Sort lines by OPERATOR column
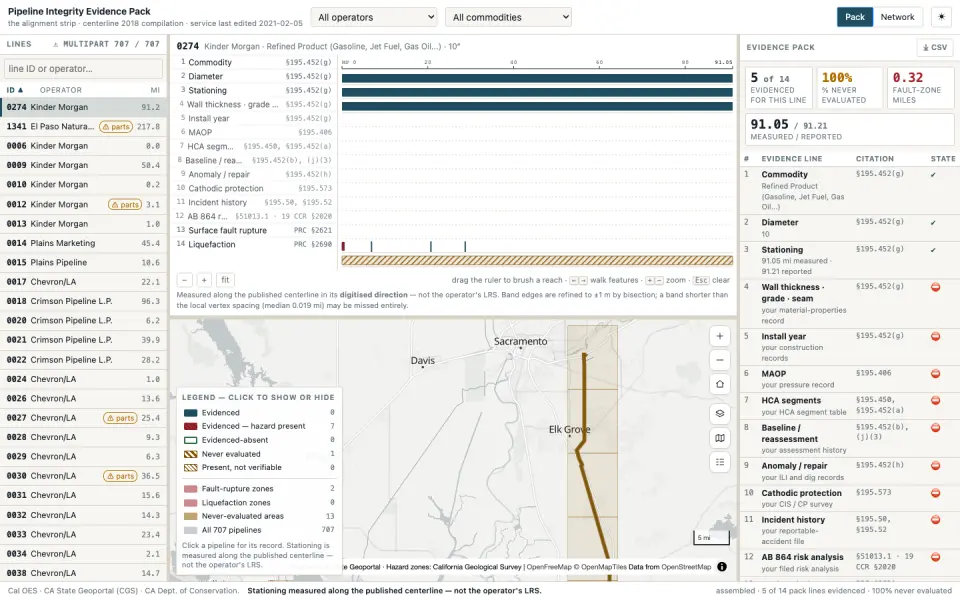960x600 pixels. pyautogui.click(x=61, y=90)
